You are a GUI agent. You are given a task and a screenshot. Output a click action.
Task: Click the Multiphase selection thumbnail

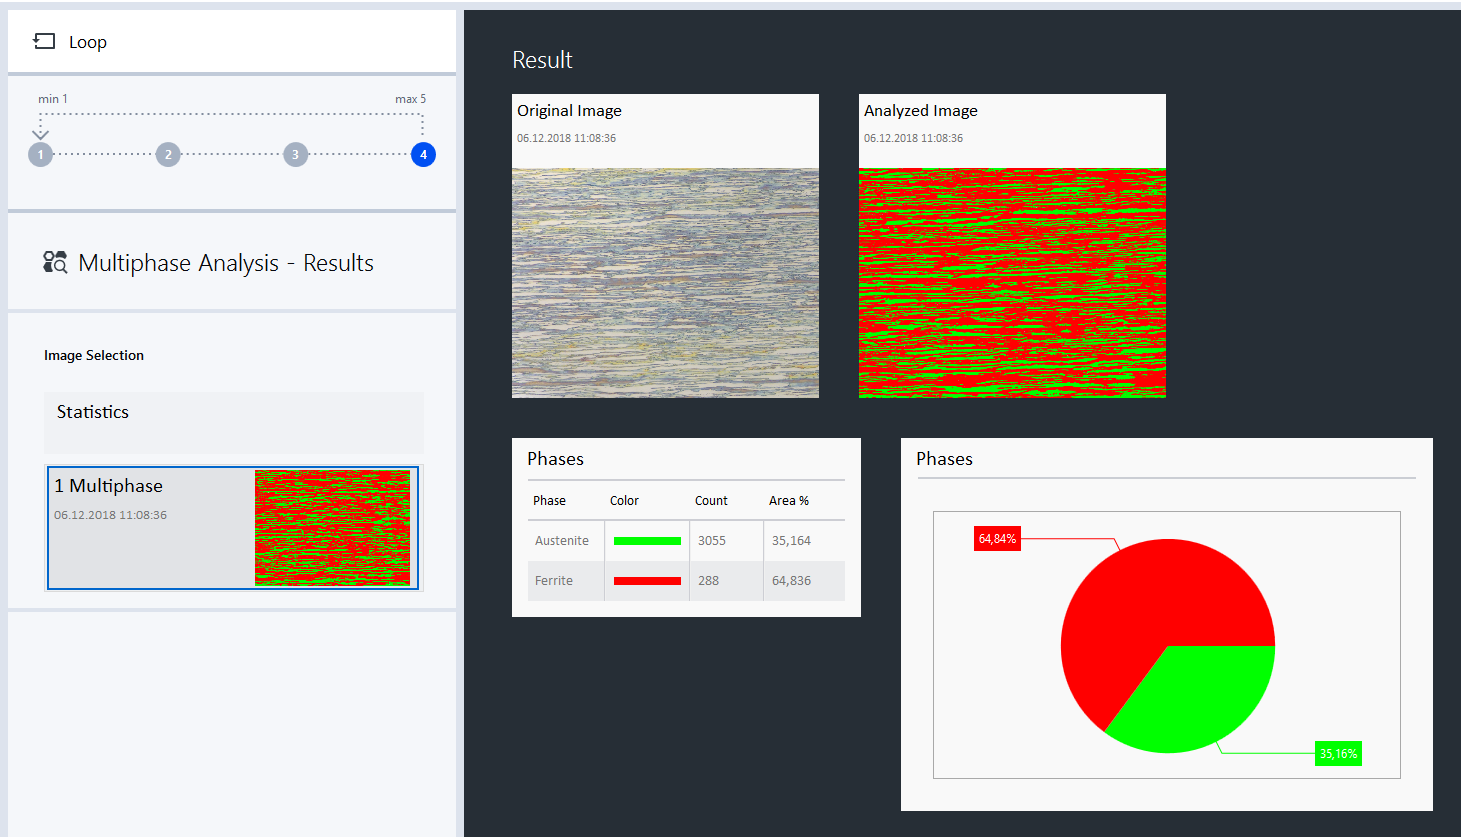(334, 527)
